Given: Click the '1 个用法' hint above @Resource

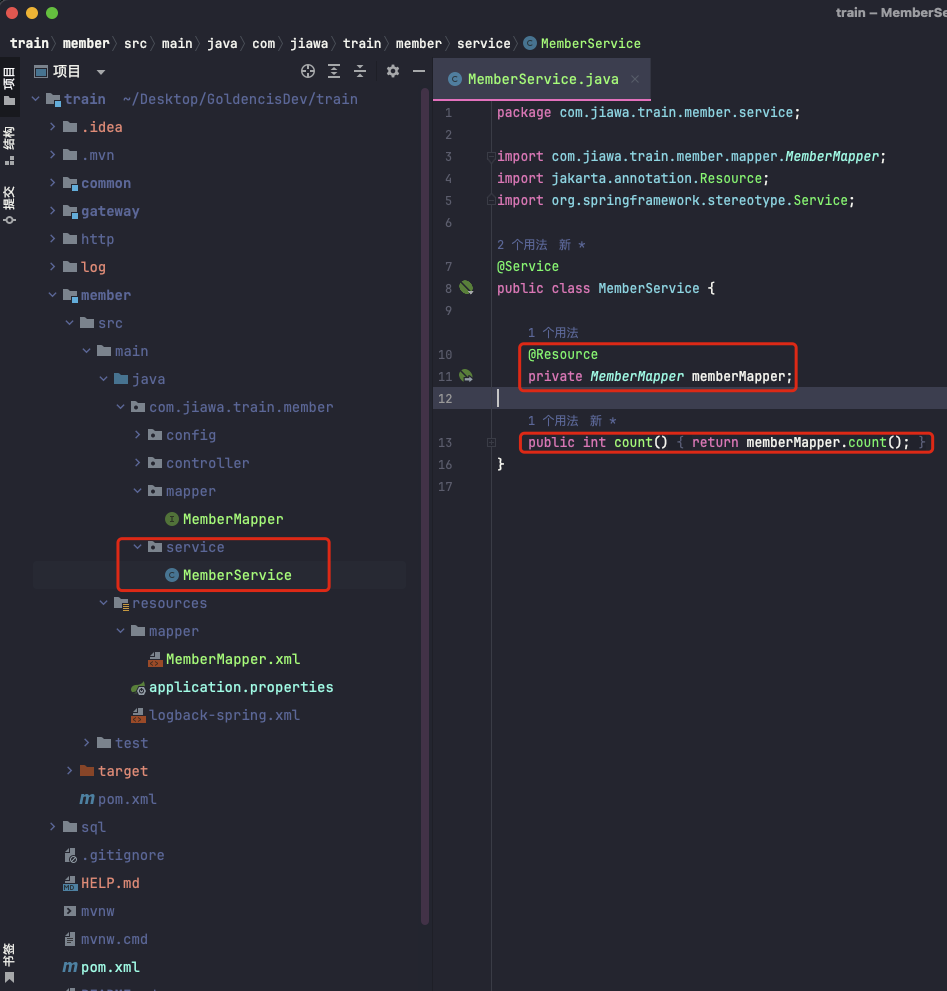Looking at the screenshot, I should [x=553, y=332].
